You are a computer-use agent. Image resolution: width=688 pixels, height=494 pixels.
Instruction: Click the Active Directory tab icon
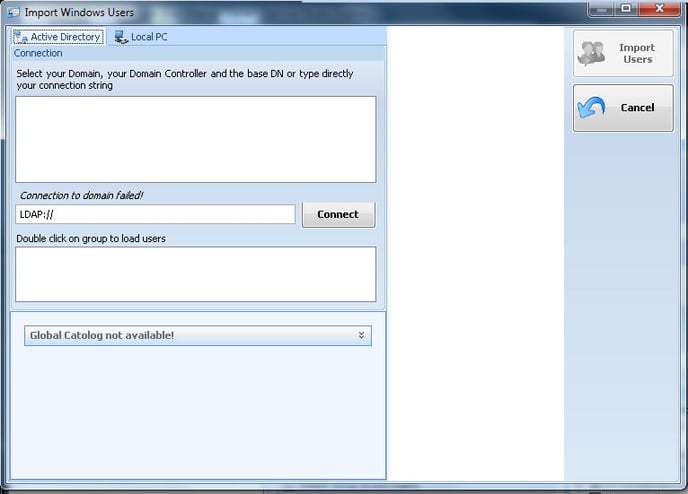pyautogui.click(x=21, y=37)
